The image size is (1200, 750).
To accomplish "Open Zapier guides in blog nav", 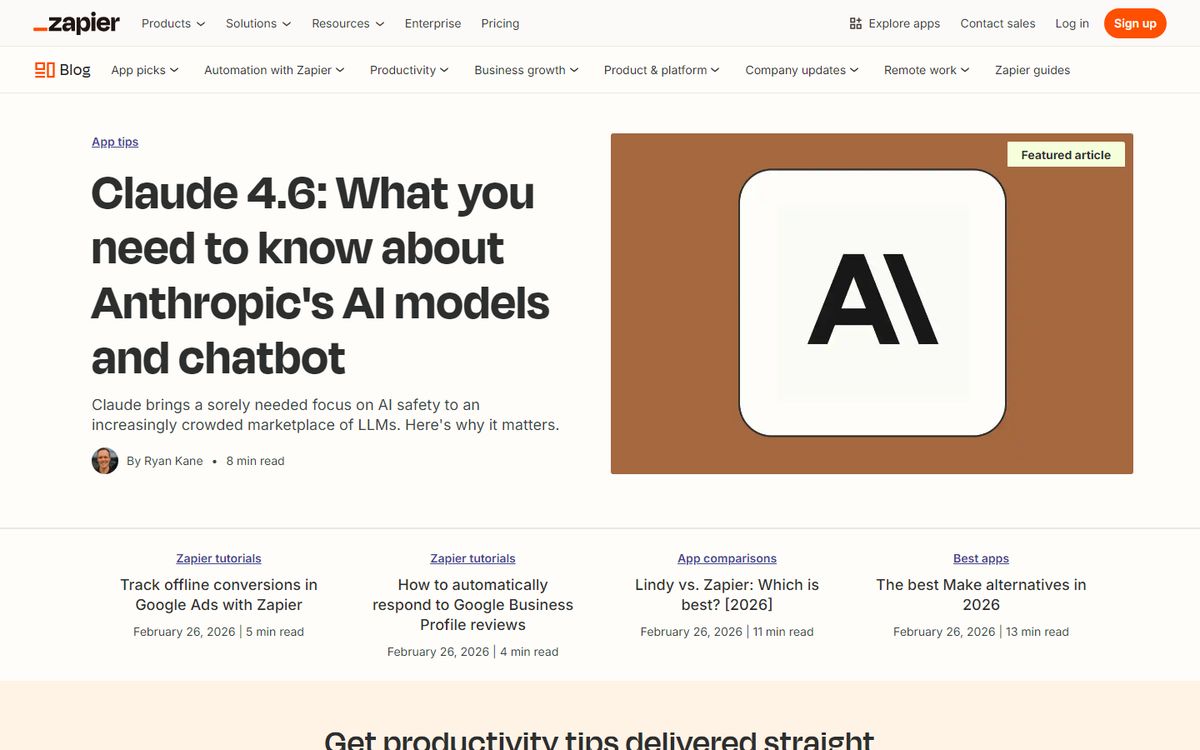I will point(1032,70).
